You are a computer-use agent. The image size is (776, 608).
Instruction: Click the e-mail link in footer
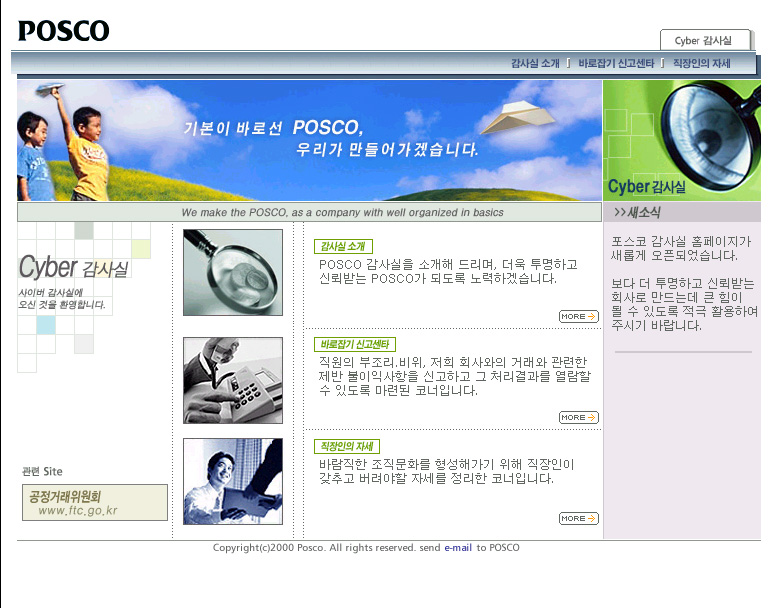coord(458,548)
